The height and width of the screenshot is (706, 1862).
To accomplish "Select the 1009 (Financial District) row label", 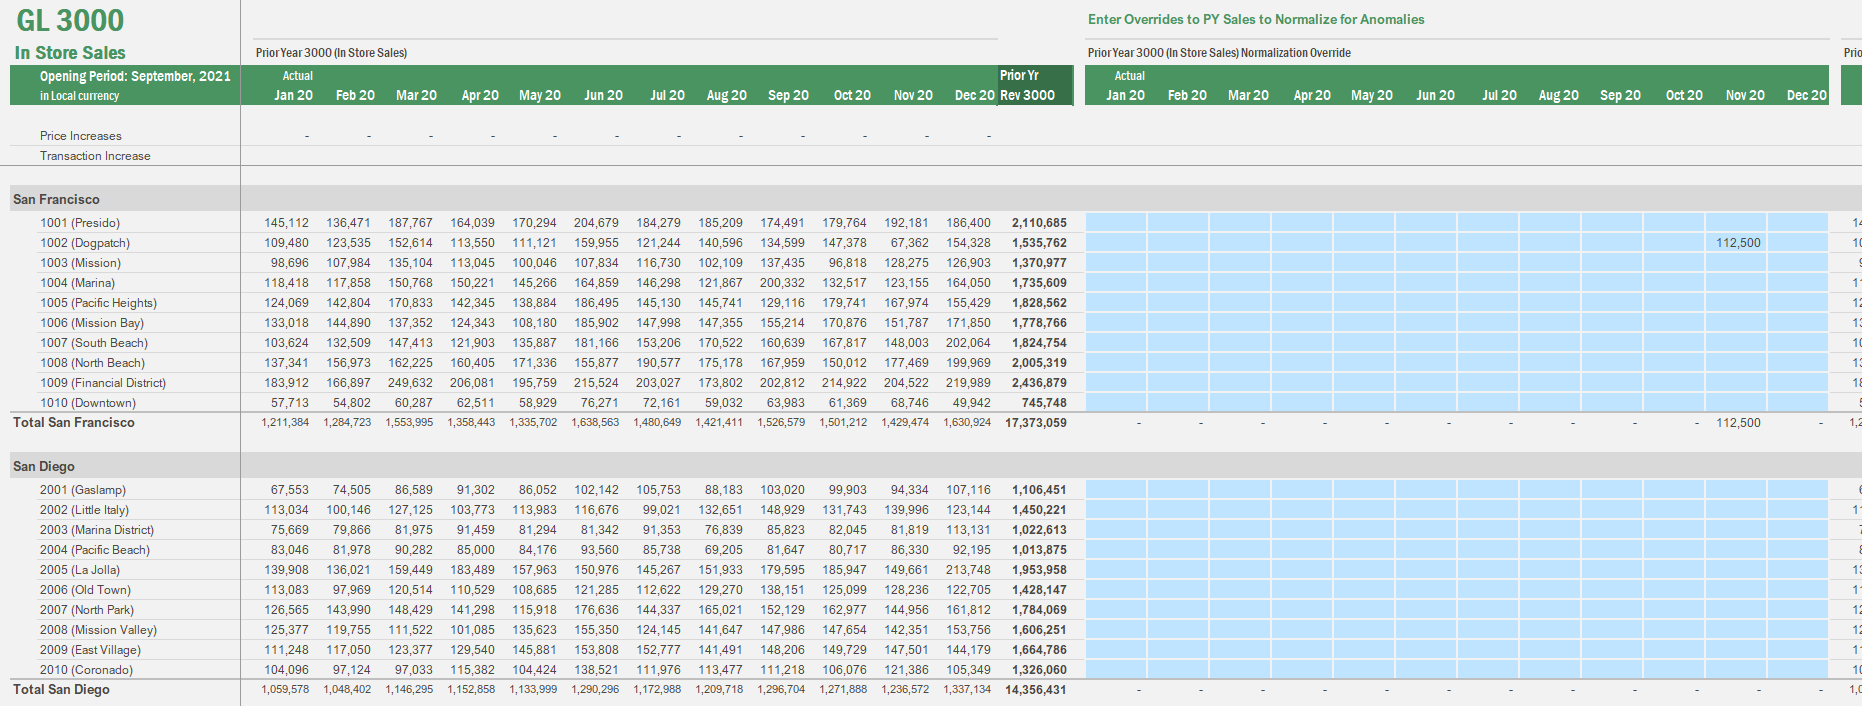I will tap(103, 383).
